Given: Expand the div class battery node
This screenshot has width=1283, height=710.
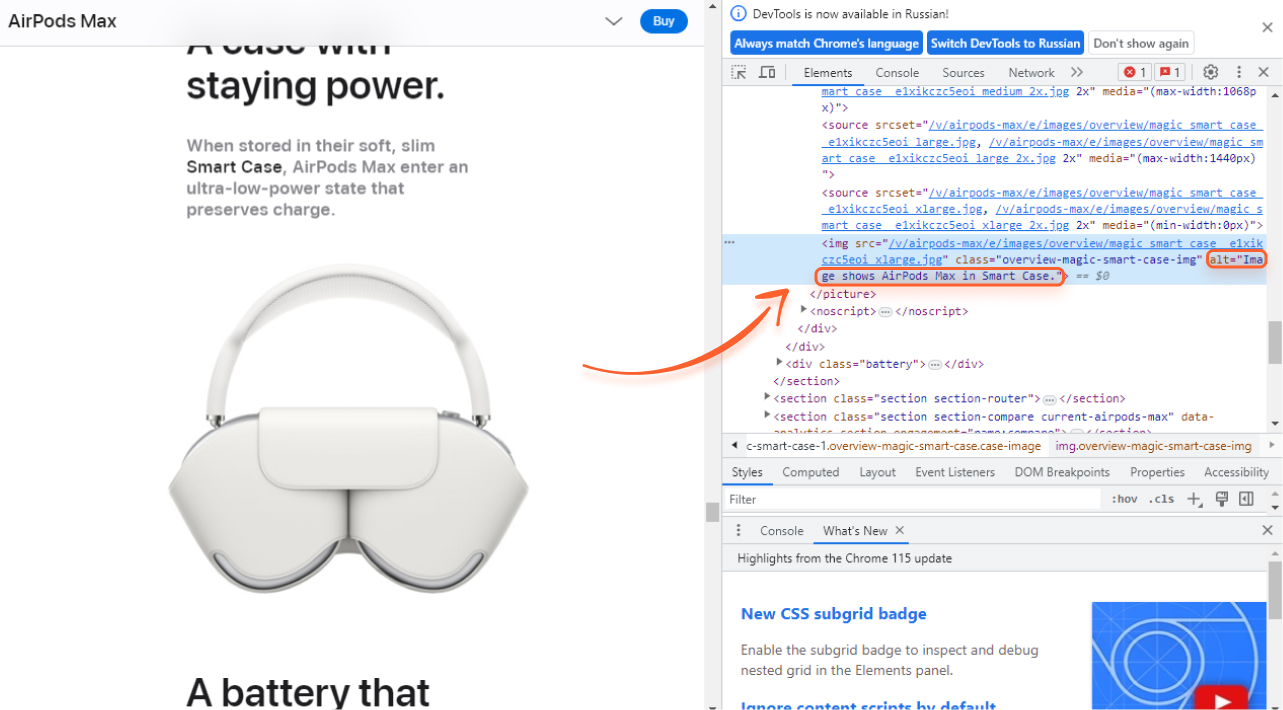Looking at the screenshot, I should (x=780, y=363).
